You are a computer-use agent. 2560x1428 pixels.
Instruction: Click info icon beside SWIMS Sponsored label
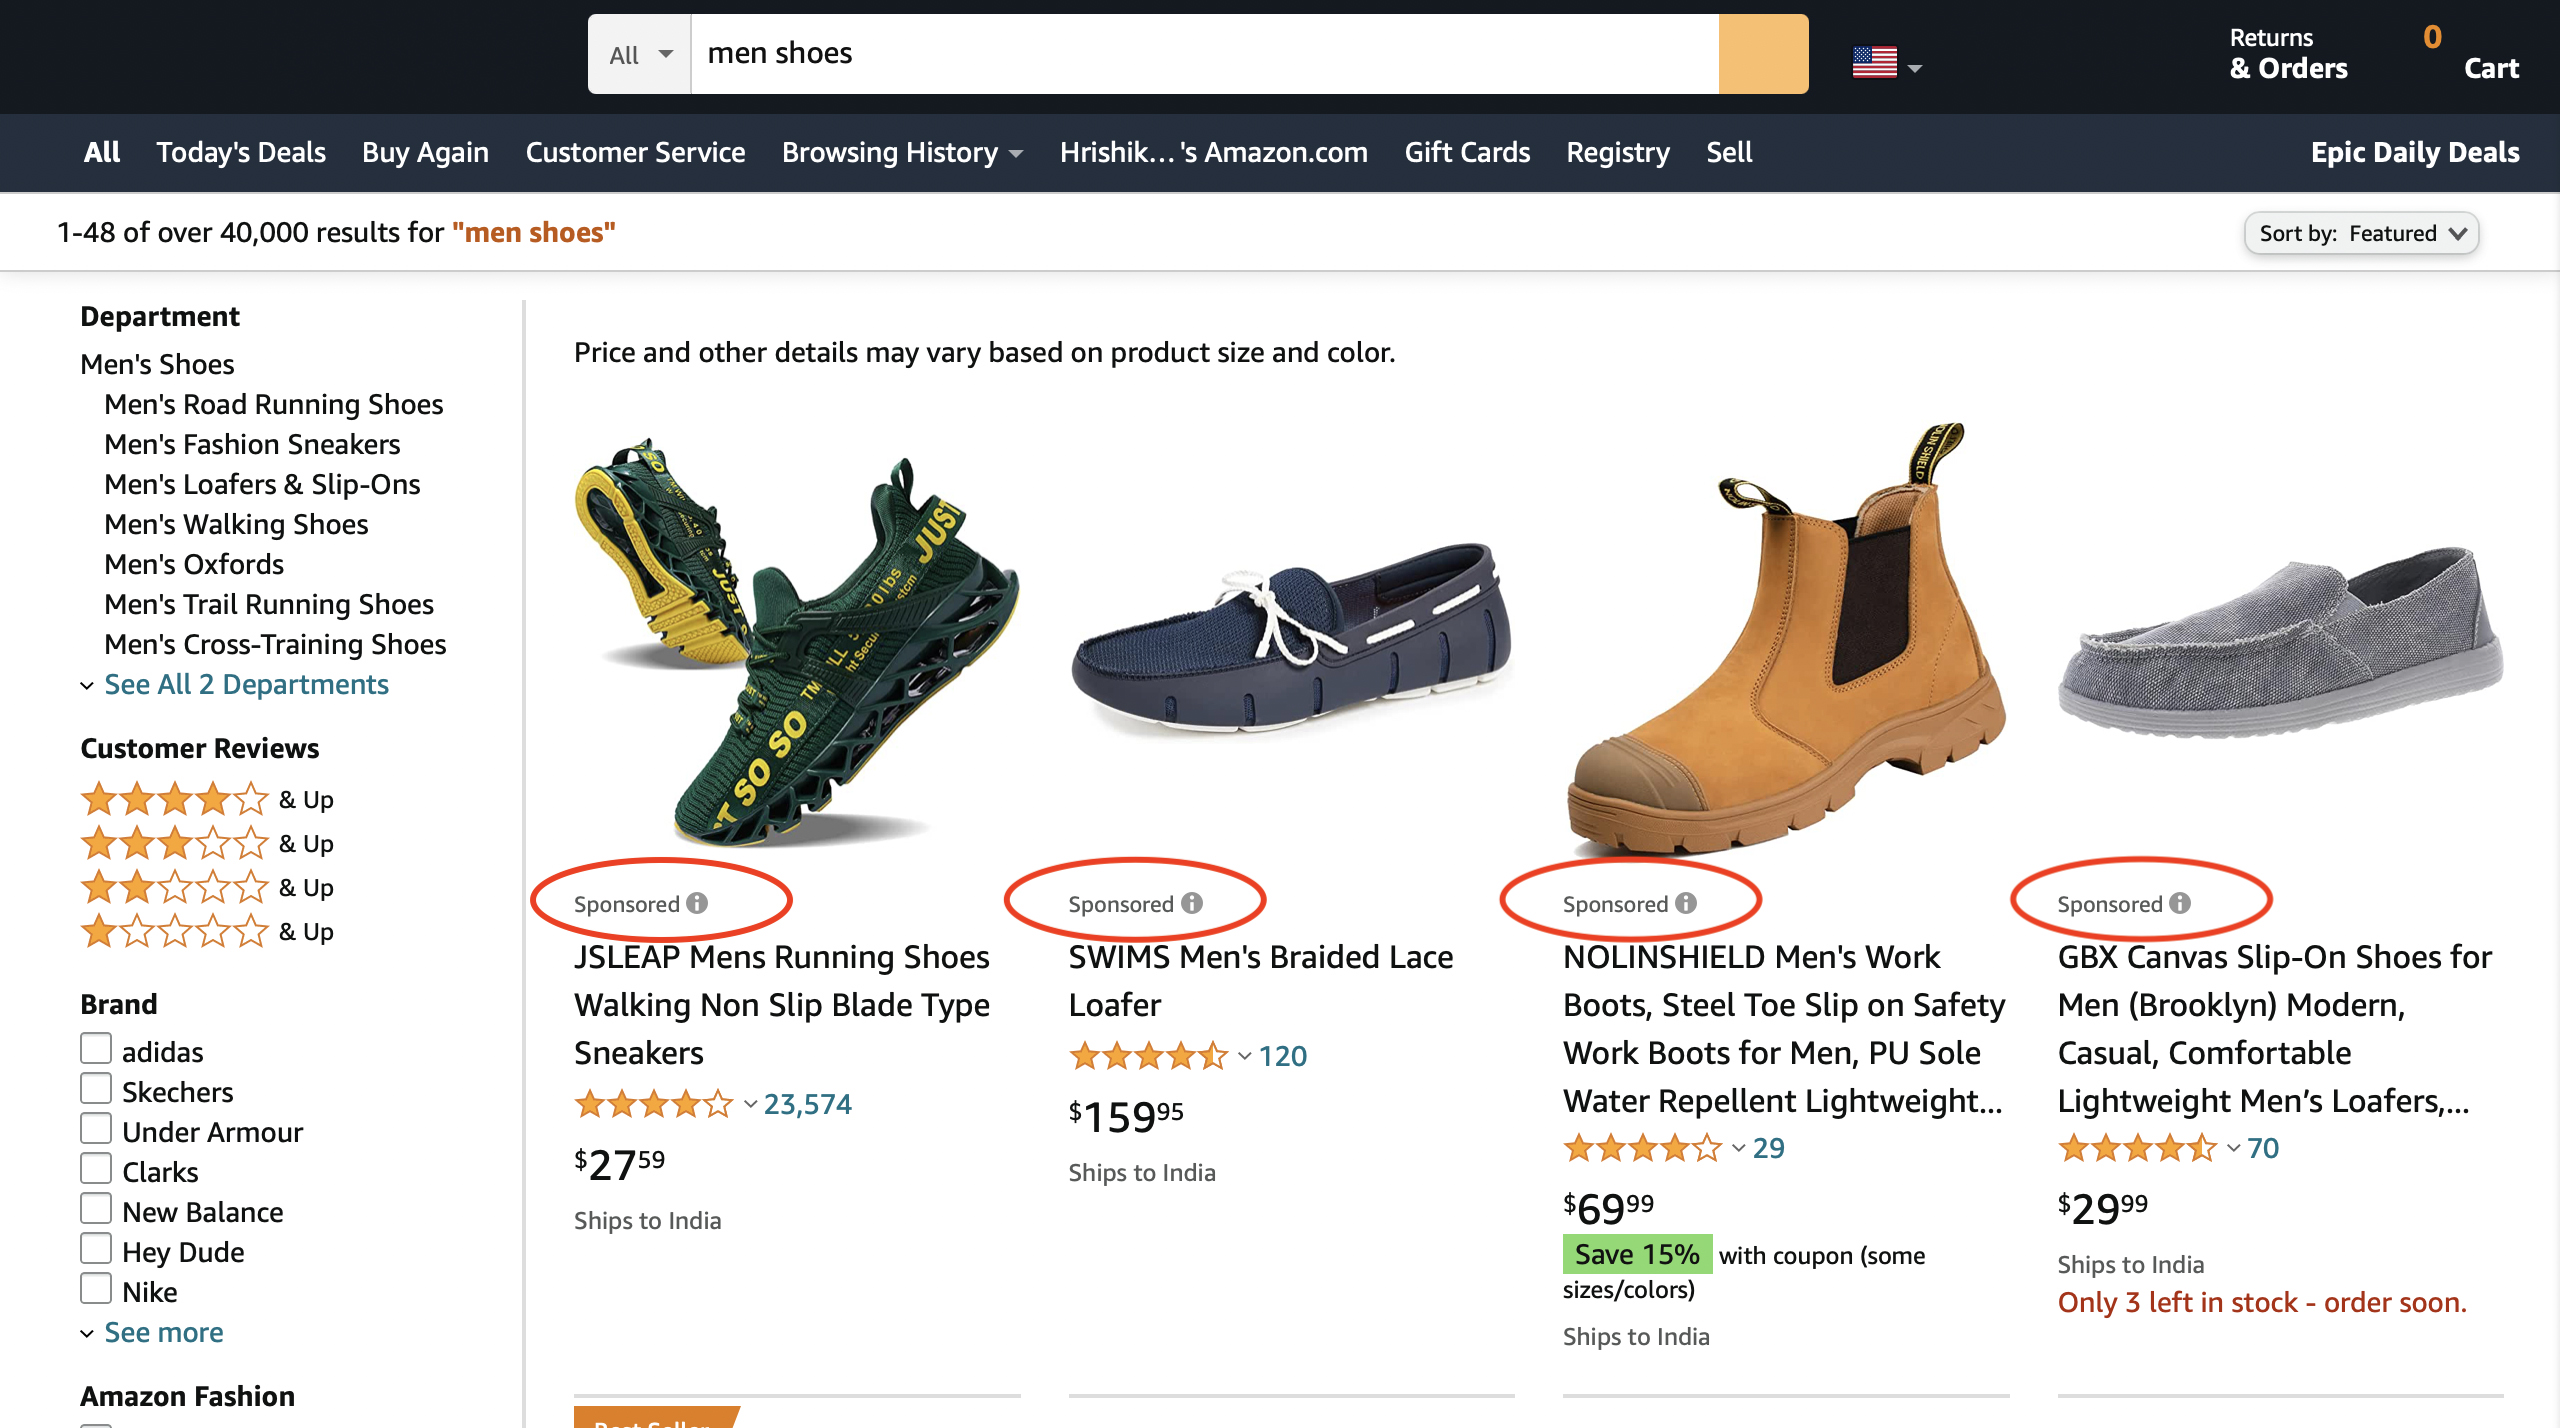1192,903
